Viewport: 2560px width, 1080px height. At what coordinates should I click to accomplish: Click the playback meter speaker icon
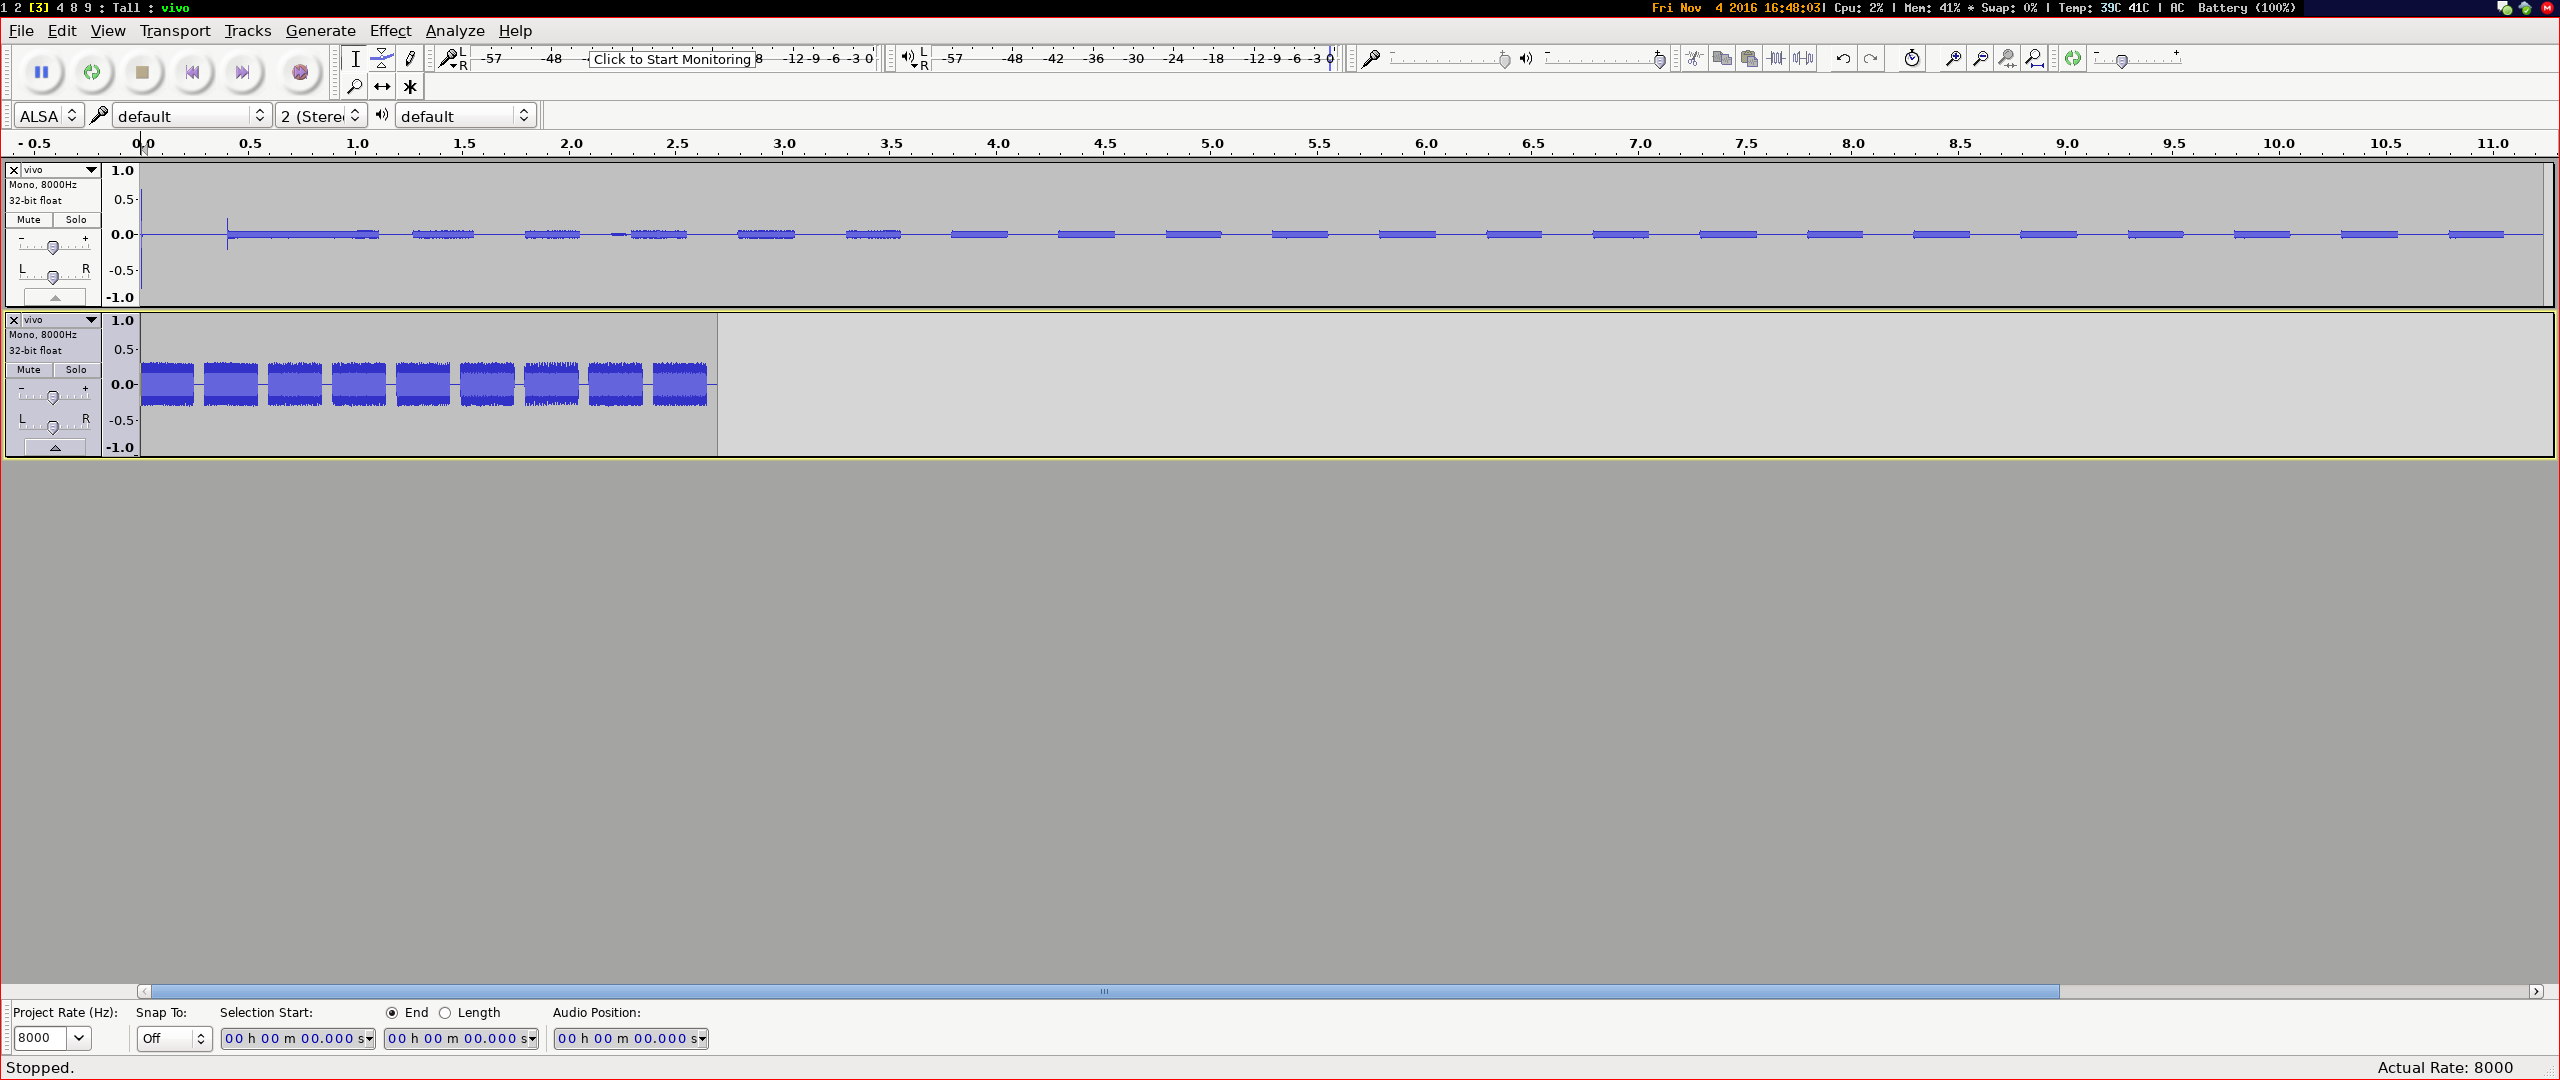(x=907, y=58)
